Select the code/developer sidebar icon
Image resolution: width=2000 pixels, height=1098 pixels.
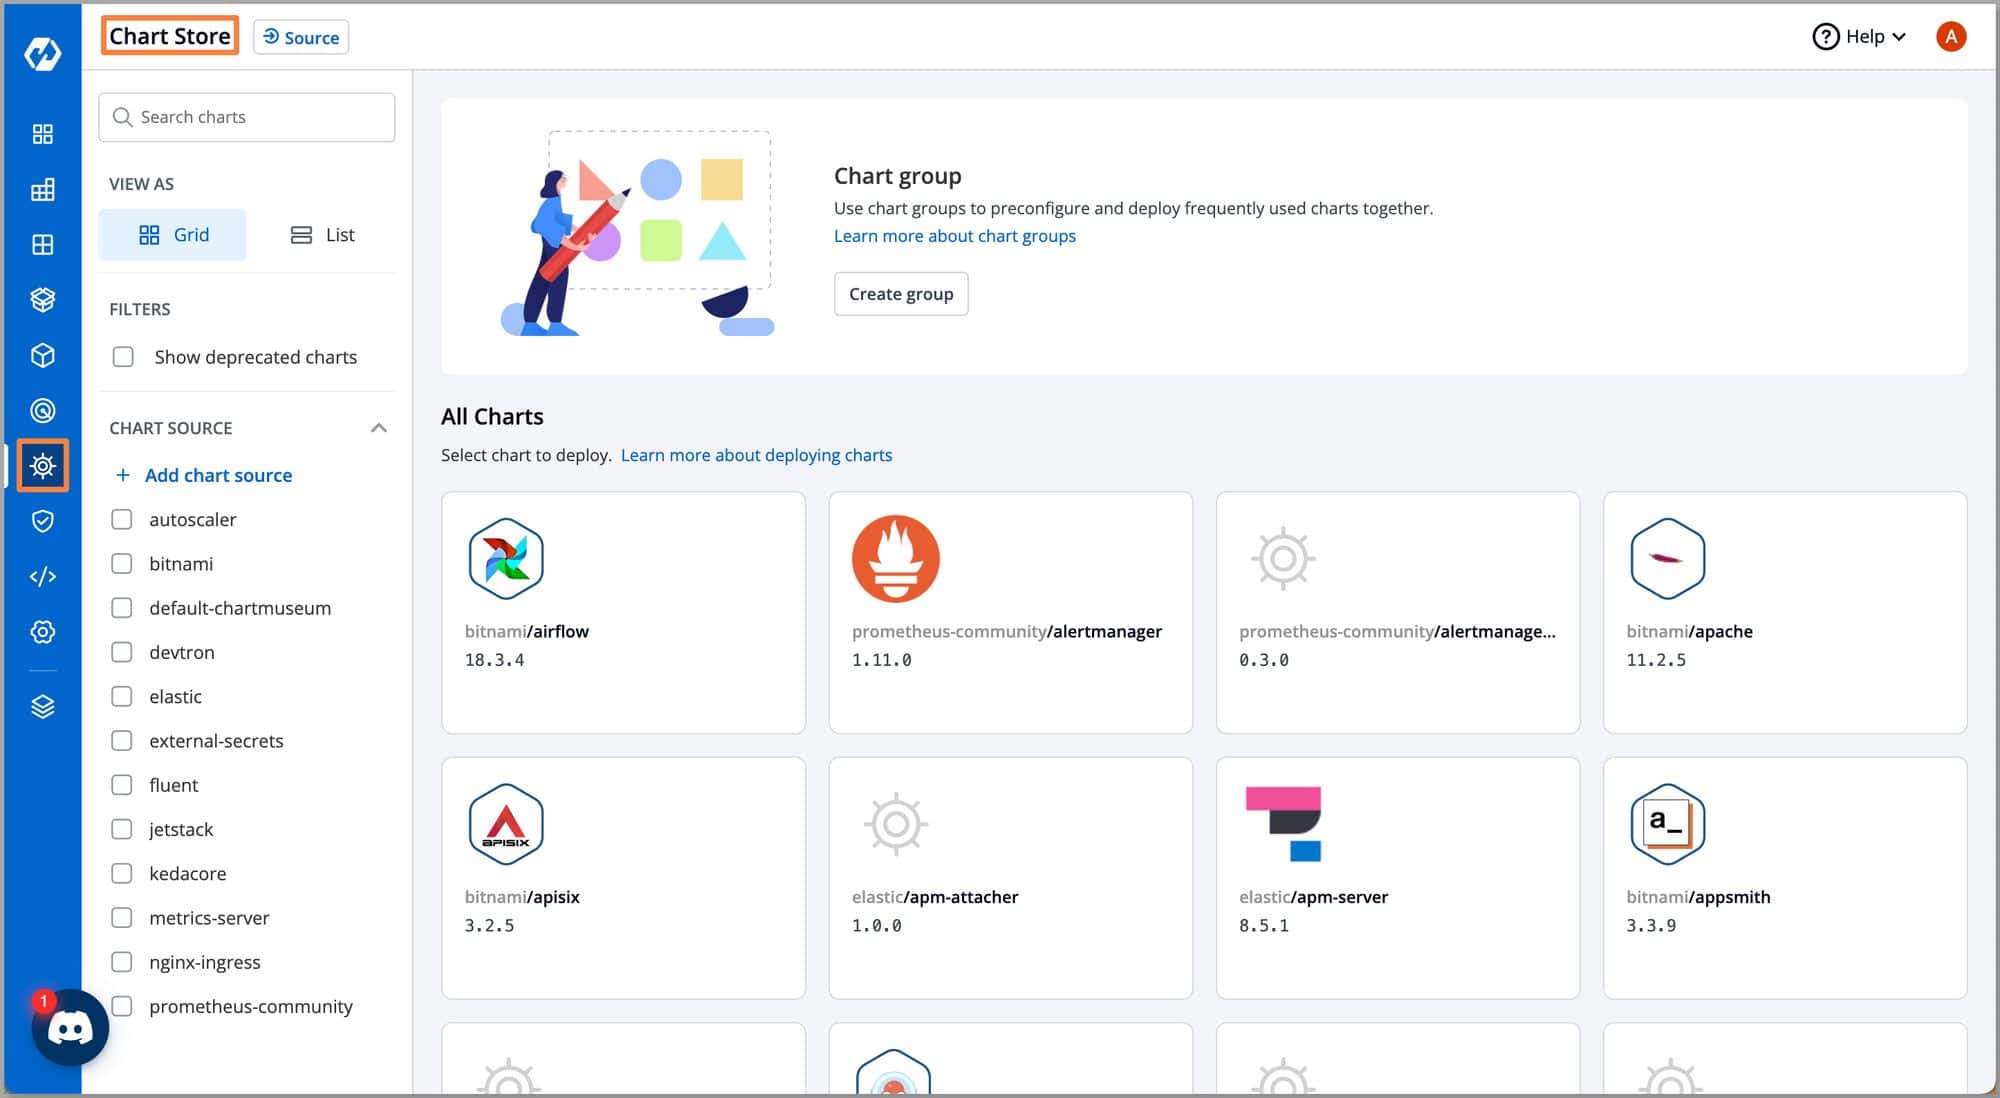[x=42, y=576]
